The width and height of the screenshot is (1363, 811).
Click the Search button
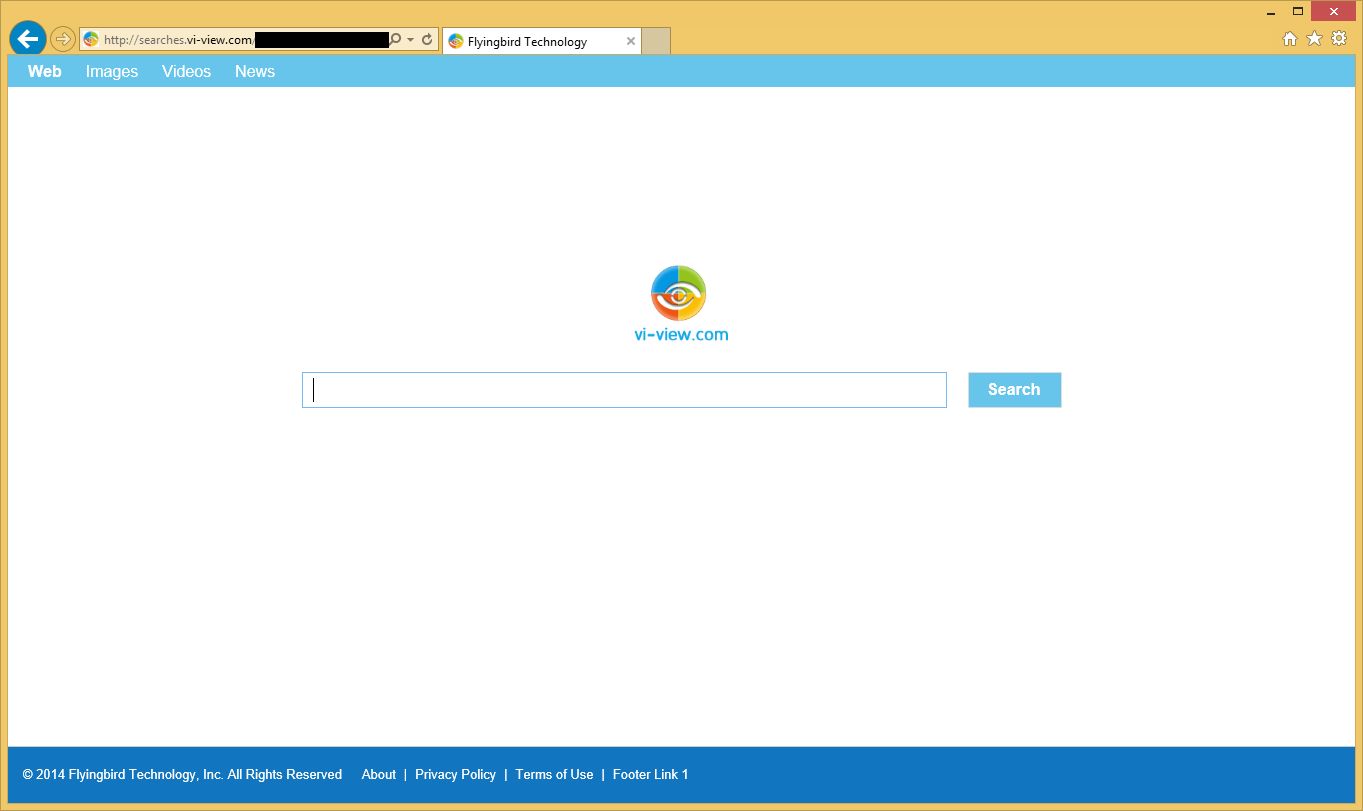coord(1014,389)
